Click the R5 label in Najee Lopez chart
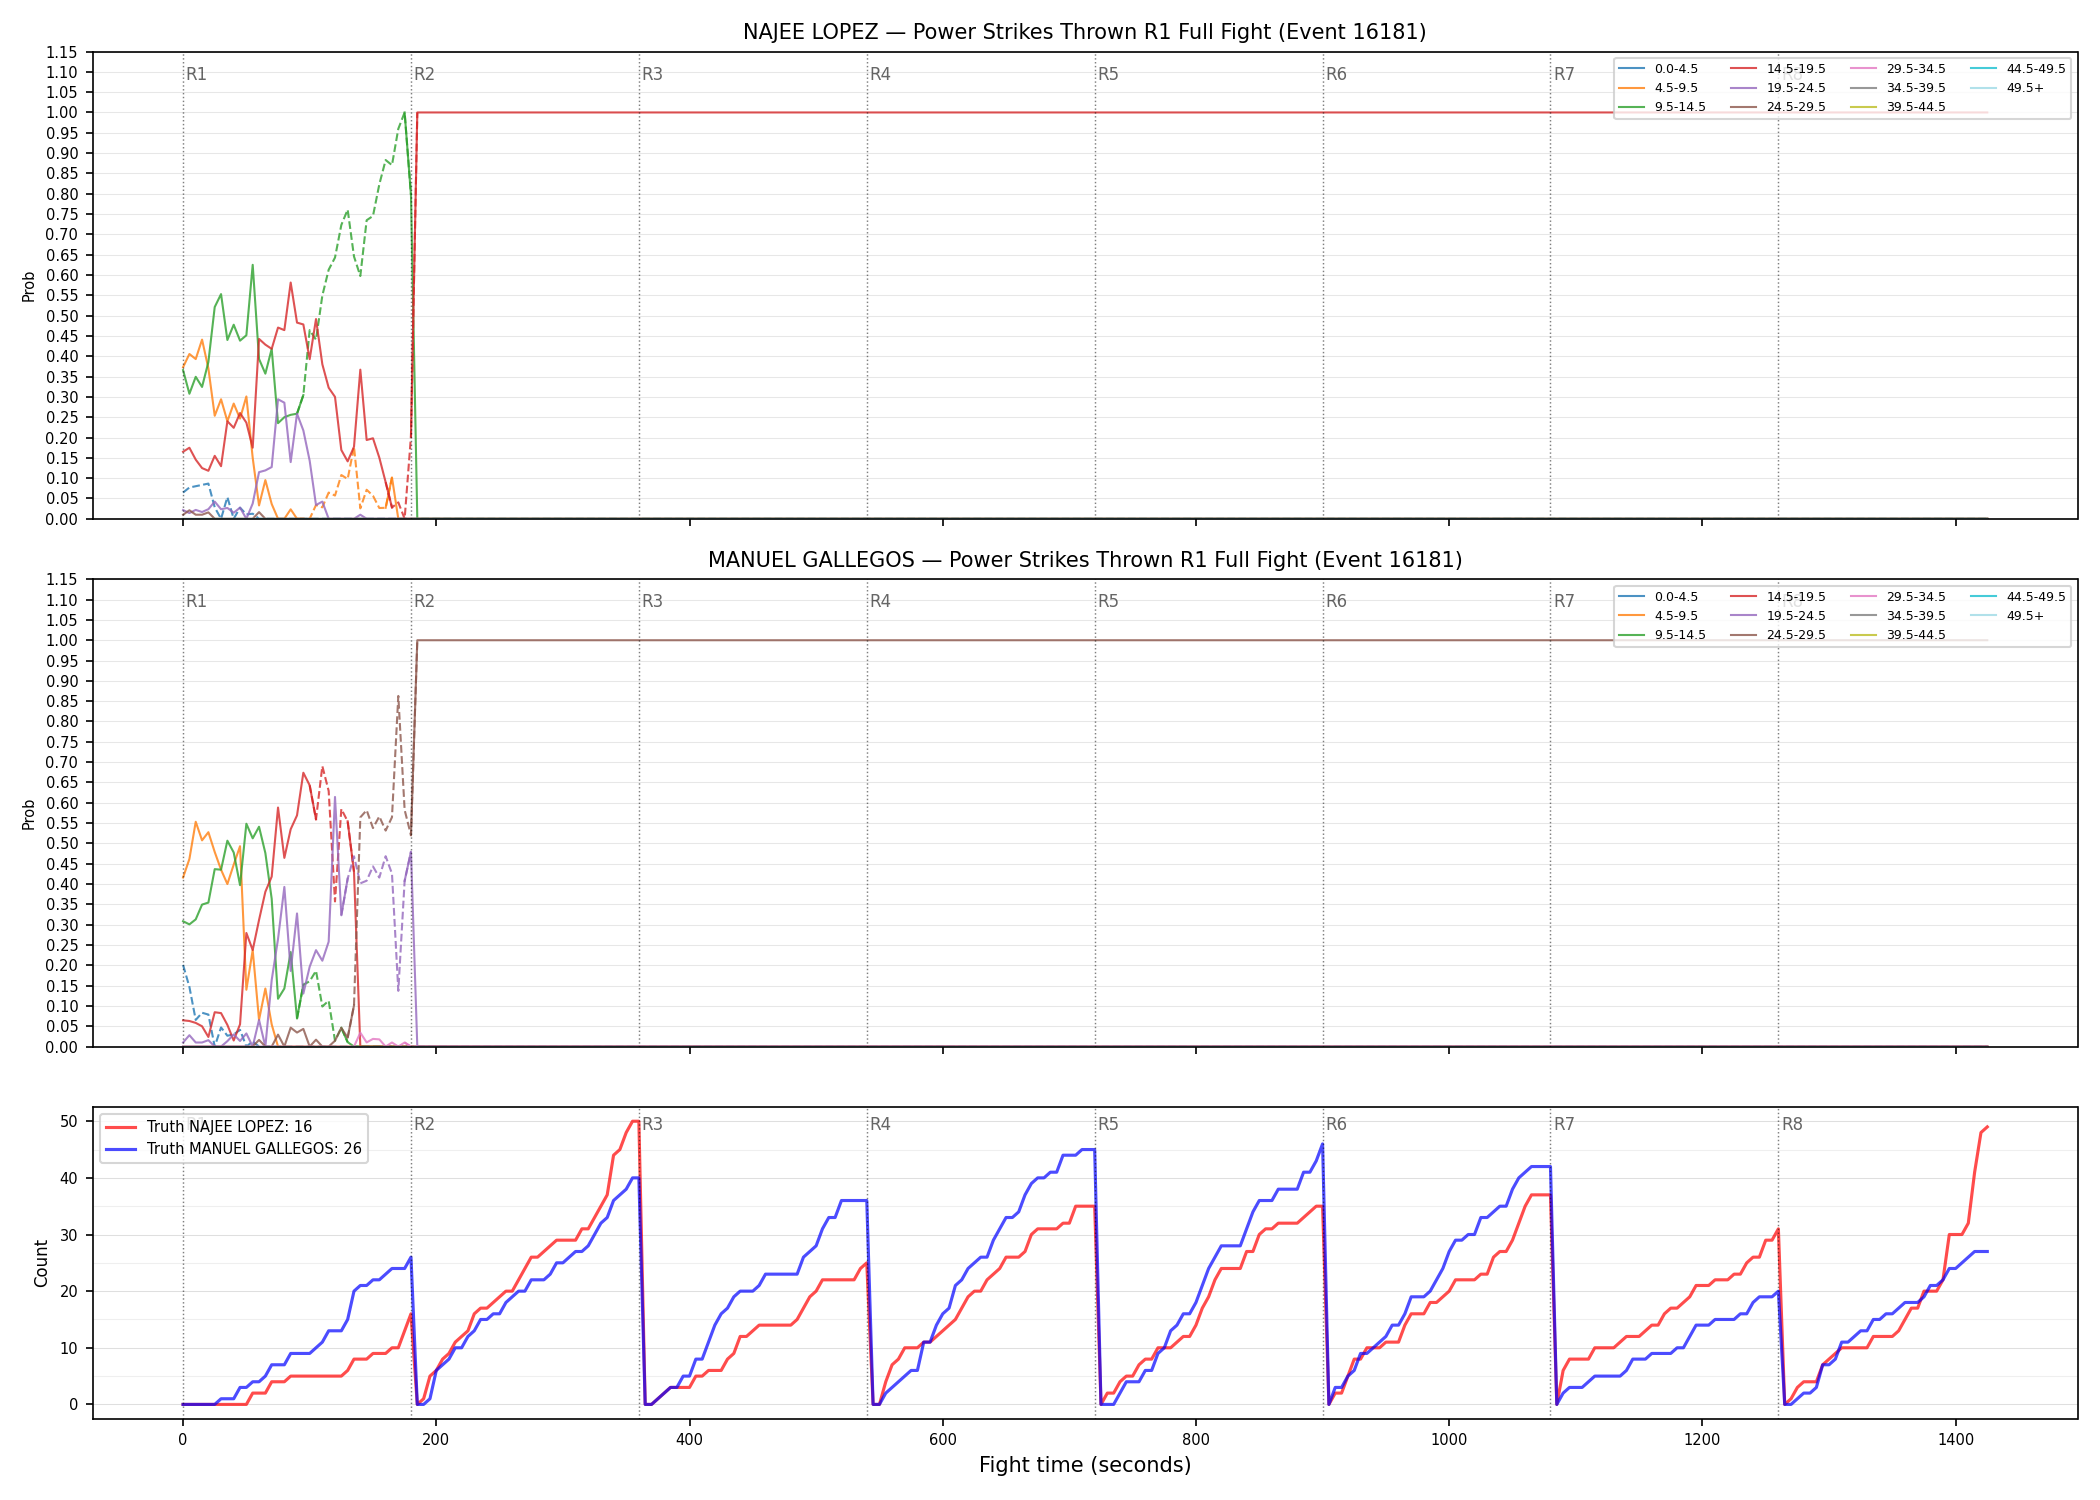 point(1108,74)
